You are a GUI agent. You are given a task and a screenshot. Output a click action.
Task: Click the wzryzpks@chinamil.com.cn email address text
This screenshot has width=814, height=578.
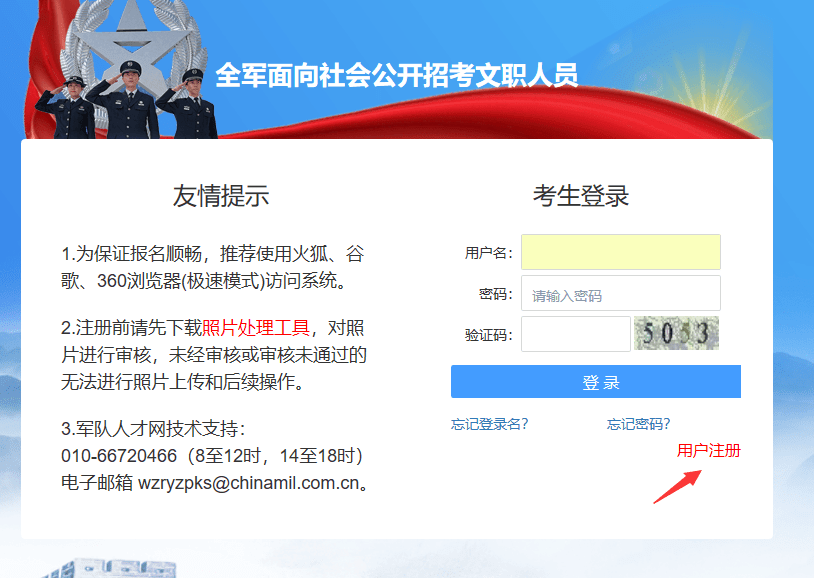point(249,483)
